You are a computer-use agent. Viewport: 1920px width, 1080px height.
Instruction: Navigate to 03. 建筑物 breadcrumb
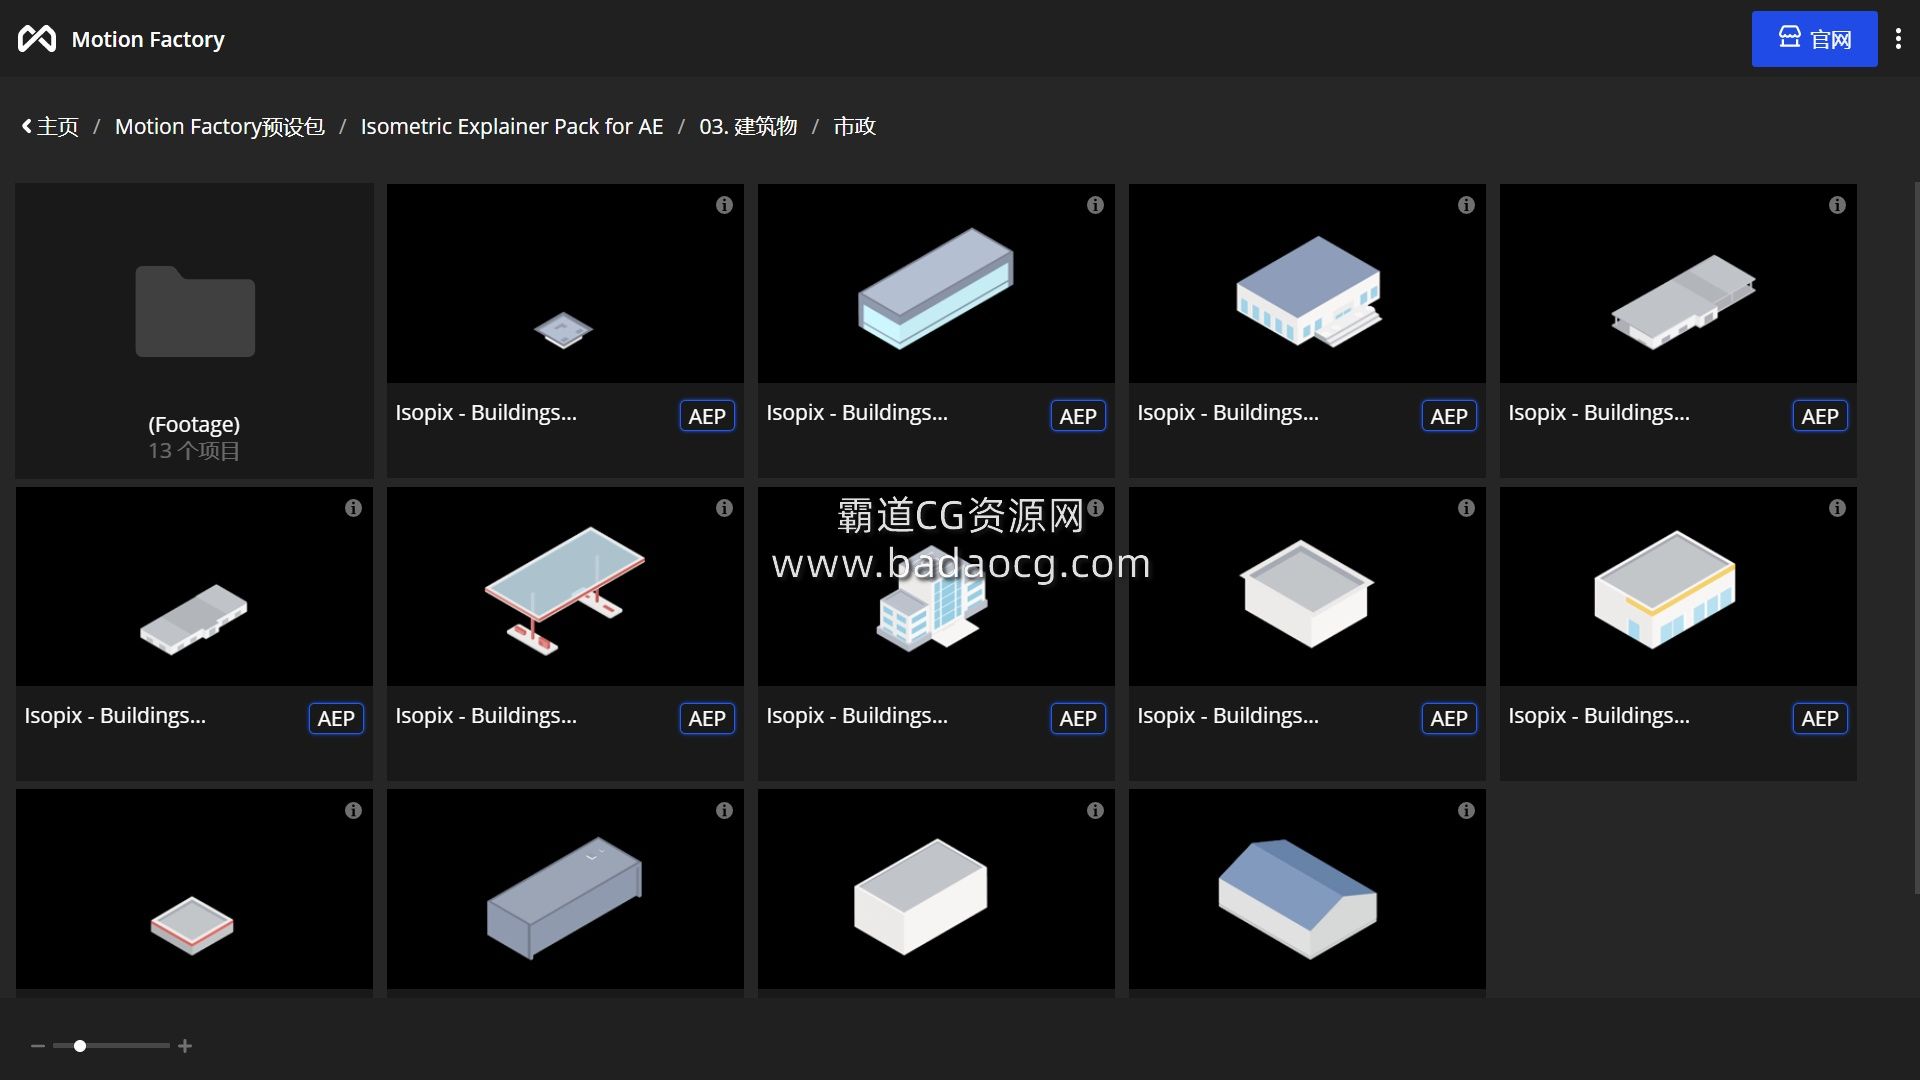coord(748,127)
